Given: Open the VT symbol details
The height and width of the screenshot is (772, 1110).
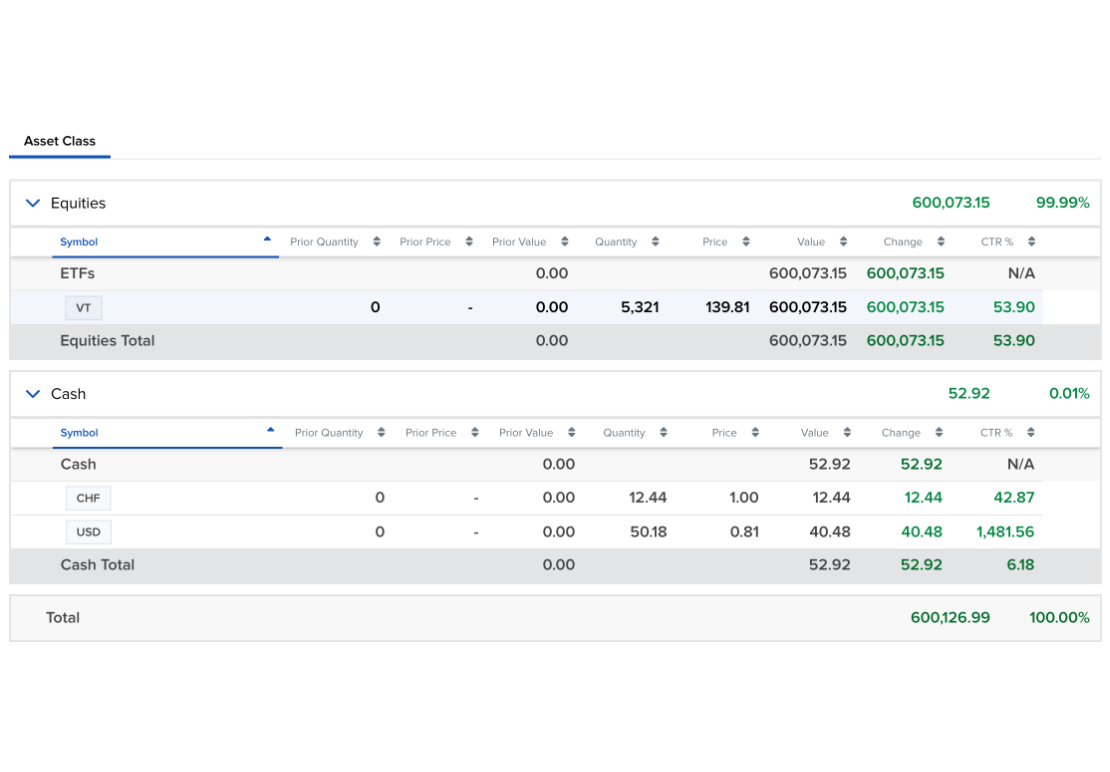Looking at the screenshot, I should pos(83,307).
